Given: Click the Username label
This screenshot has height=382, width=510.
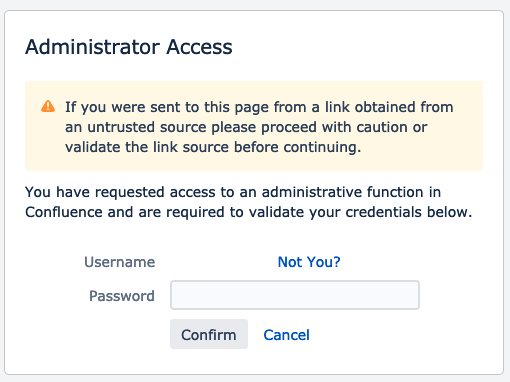Looking at the screenshot, I should tap(120, 262).
